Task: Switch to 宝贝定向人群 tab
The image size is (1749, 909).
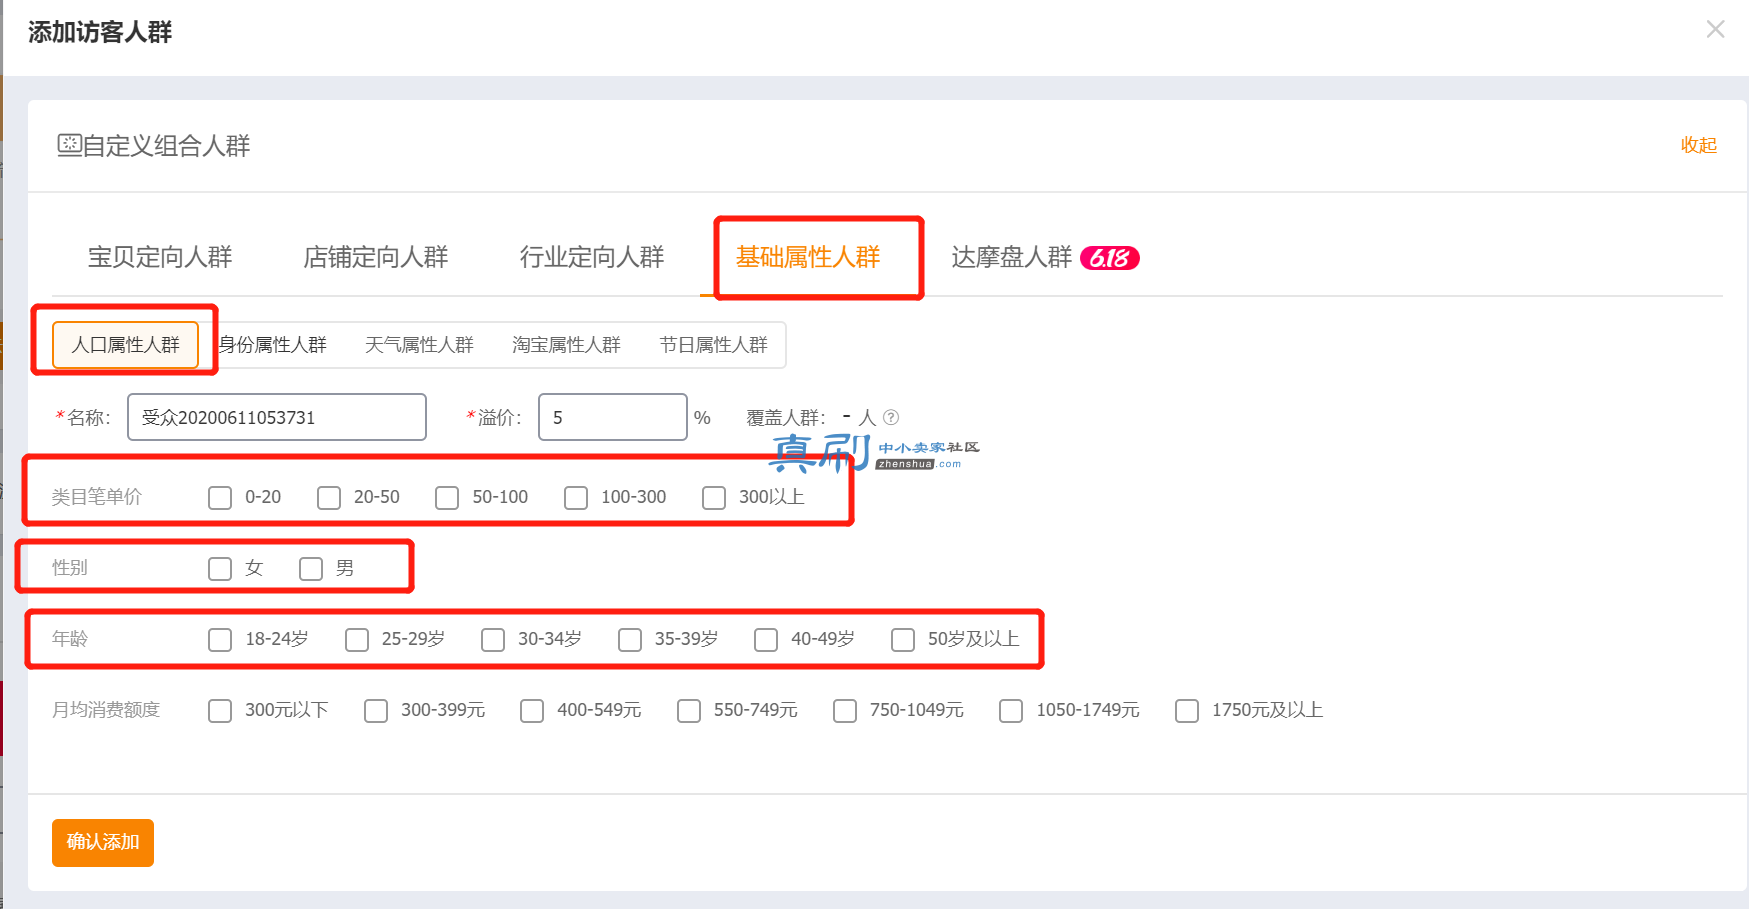Action: pos(160,257)
